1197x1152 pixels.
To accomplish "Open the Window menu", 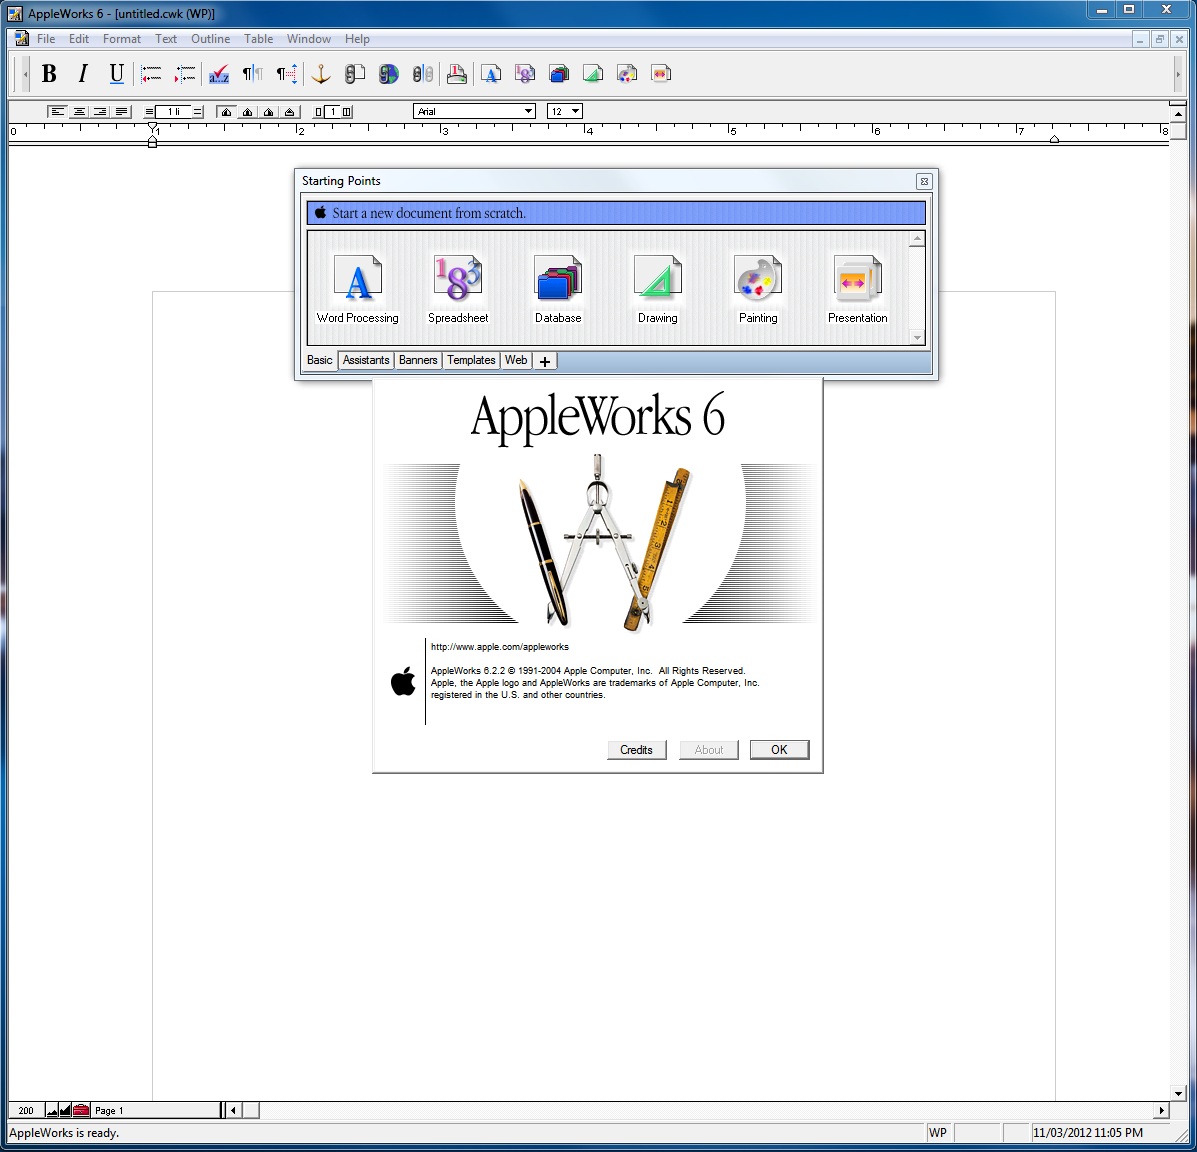I will 308,39.
